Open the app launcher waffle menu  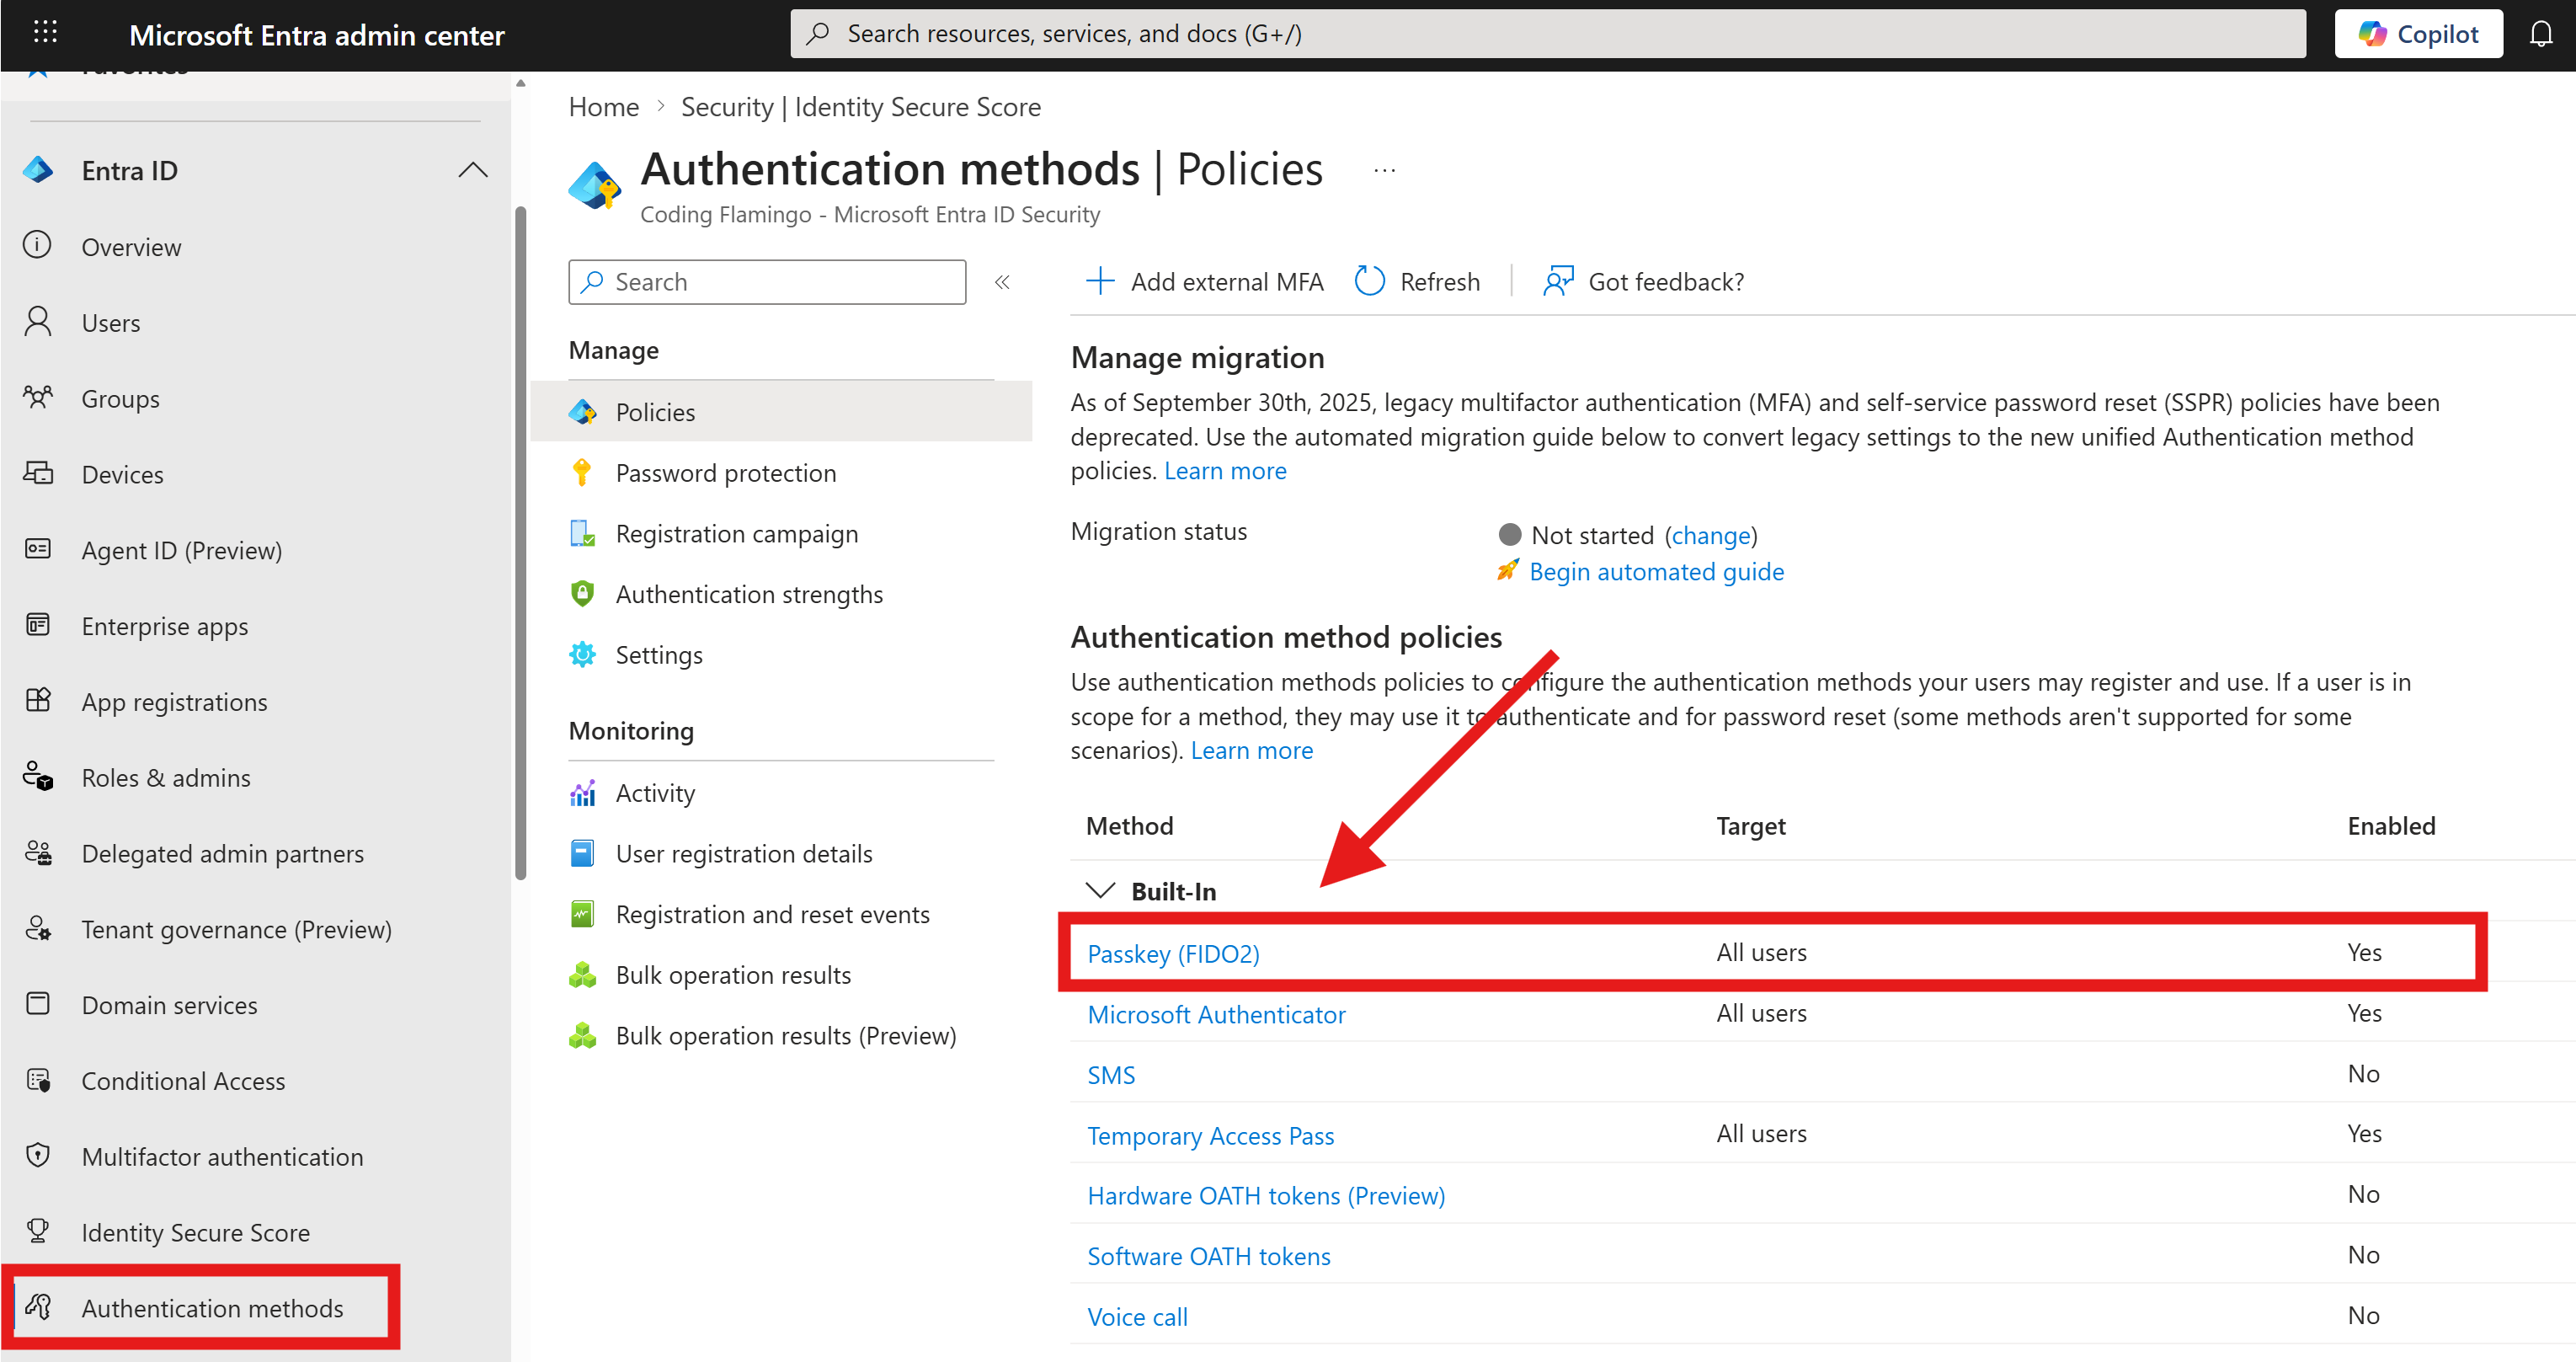tap(45, 33)
